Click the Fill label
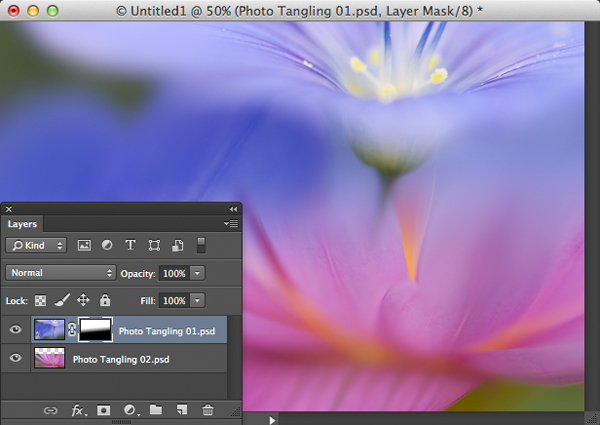Image resolution: width=600 pixels, height=425 pixels. coord(148,301)
